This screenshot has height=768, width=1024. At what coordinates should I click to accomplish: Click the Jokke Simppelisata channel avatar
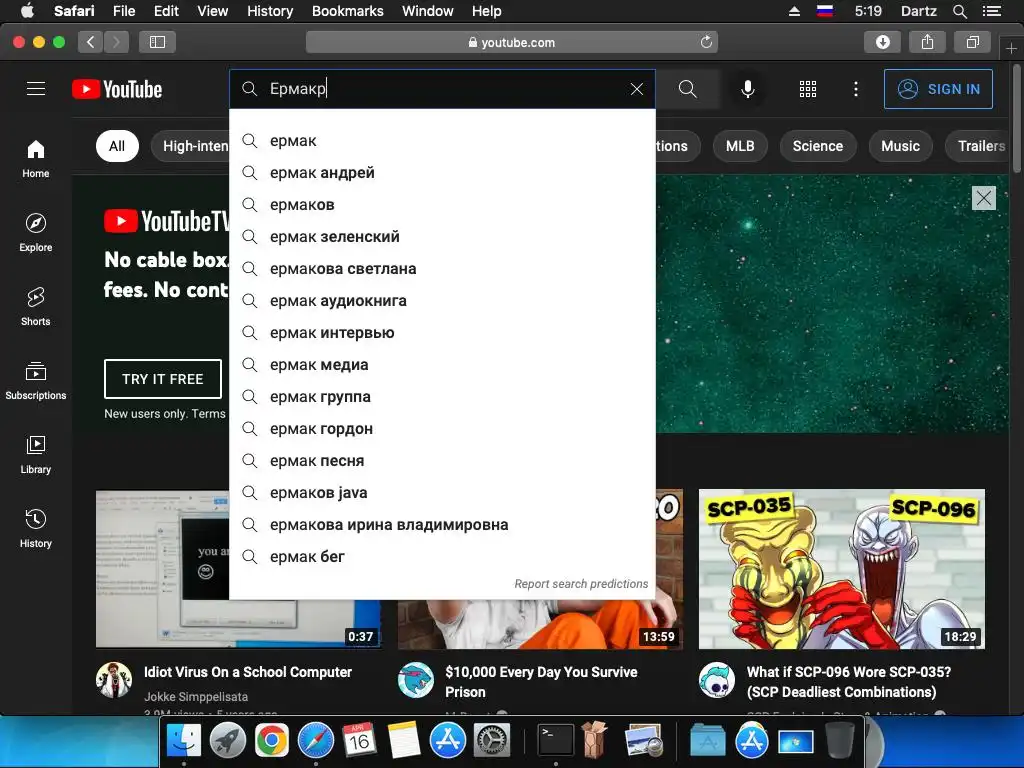(114, 680)
